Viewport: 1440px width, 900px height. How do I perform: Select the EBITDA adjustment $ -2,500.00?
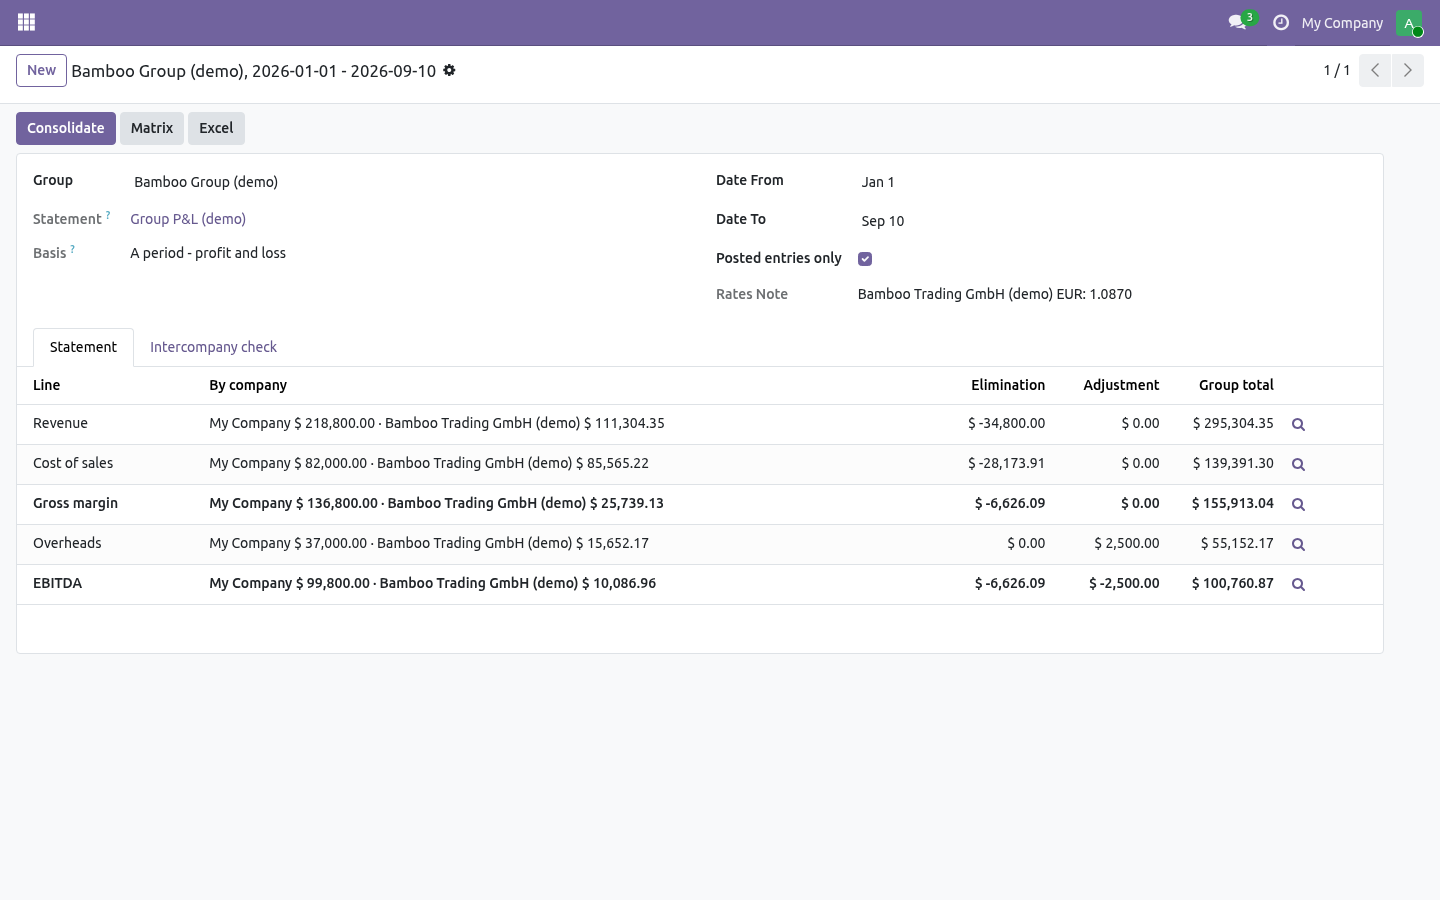click(1124, 583)
